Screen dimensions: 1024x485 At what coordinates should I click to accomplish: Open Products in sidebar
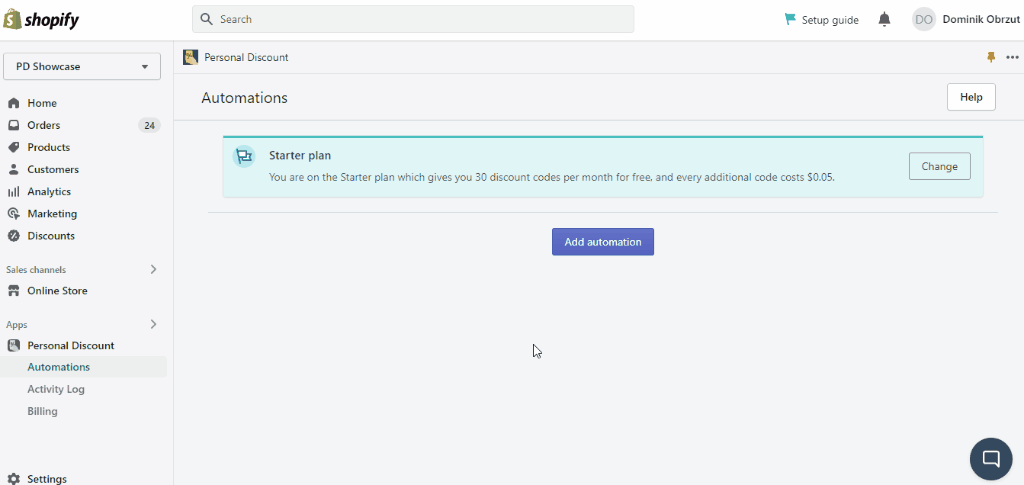tap(48, 148)
